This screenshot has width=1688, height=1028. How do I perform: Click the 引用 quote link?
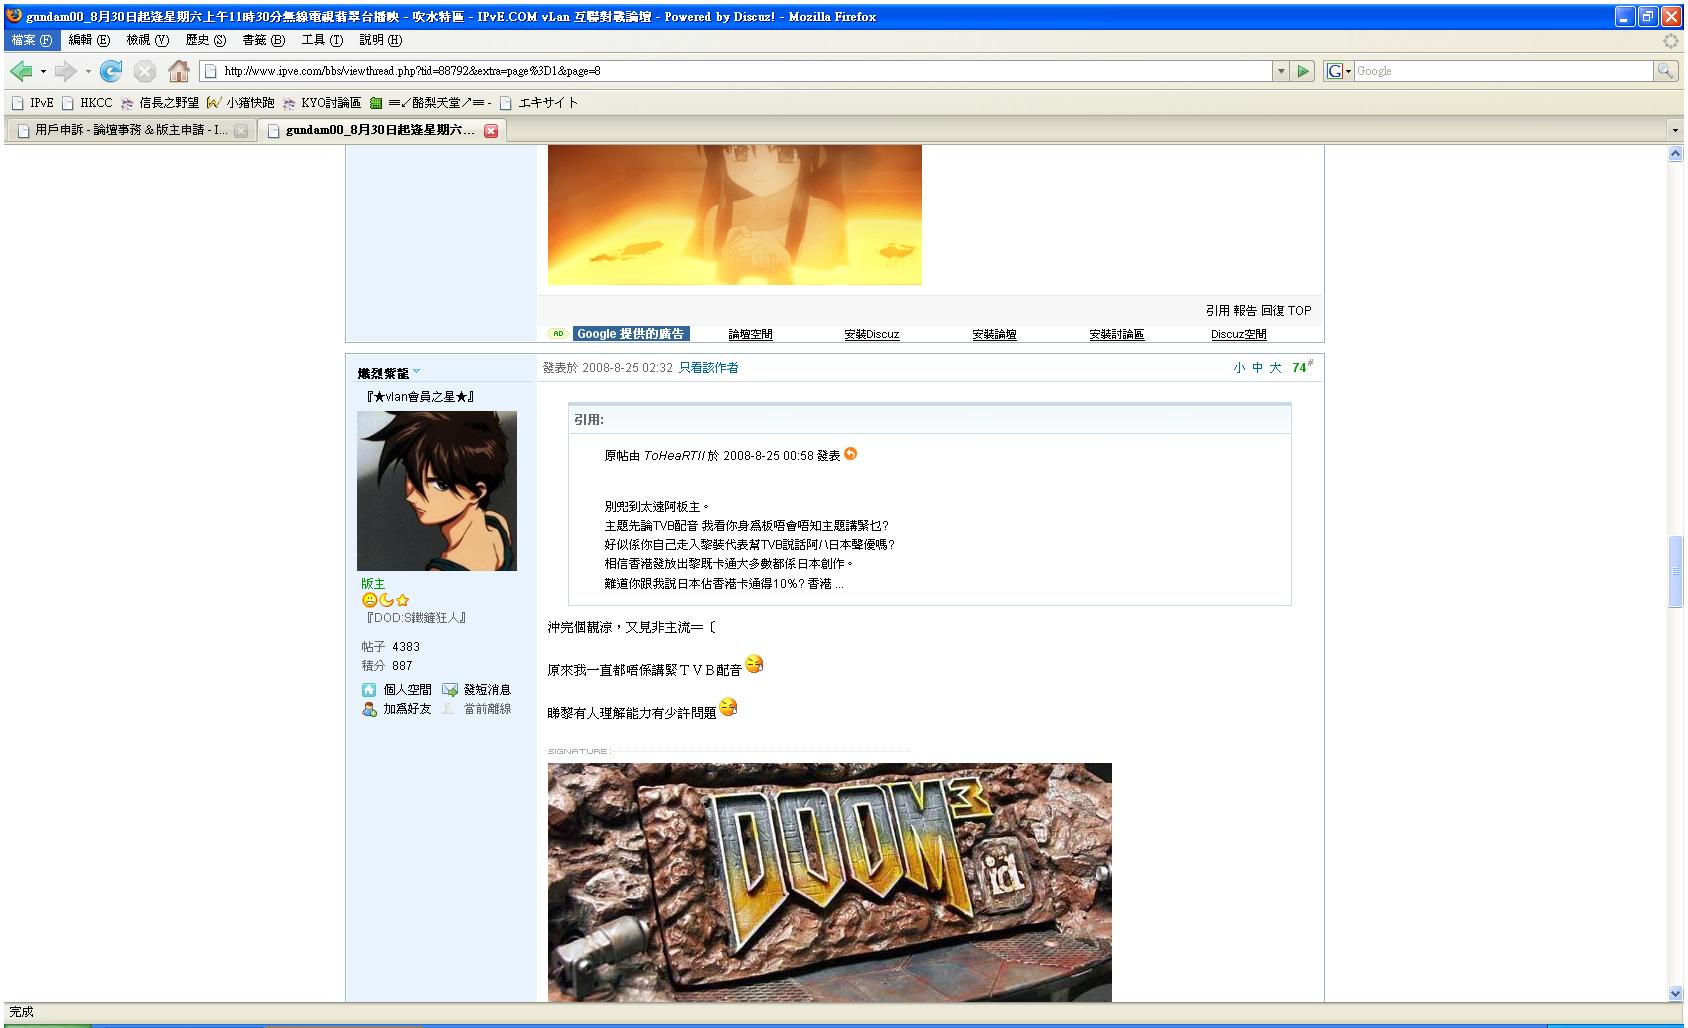click(1217, 311)
